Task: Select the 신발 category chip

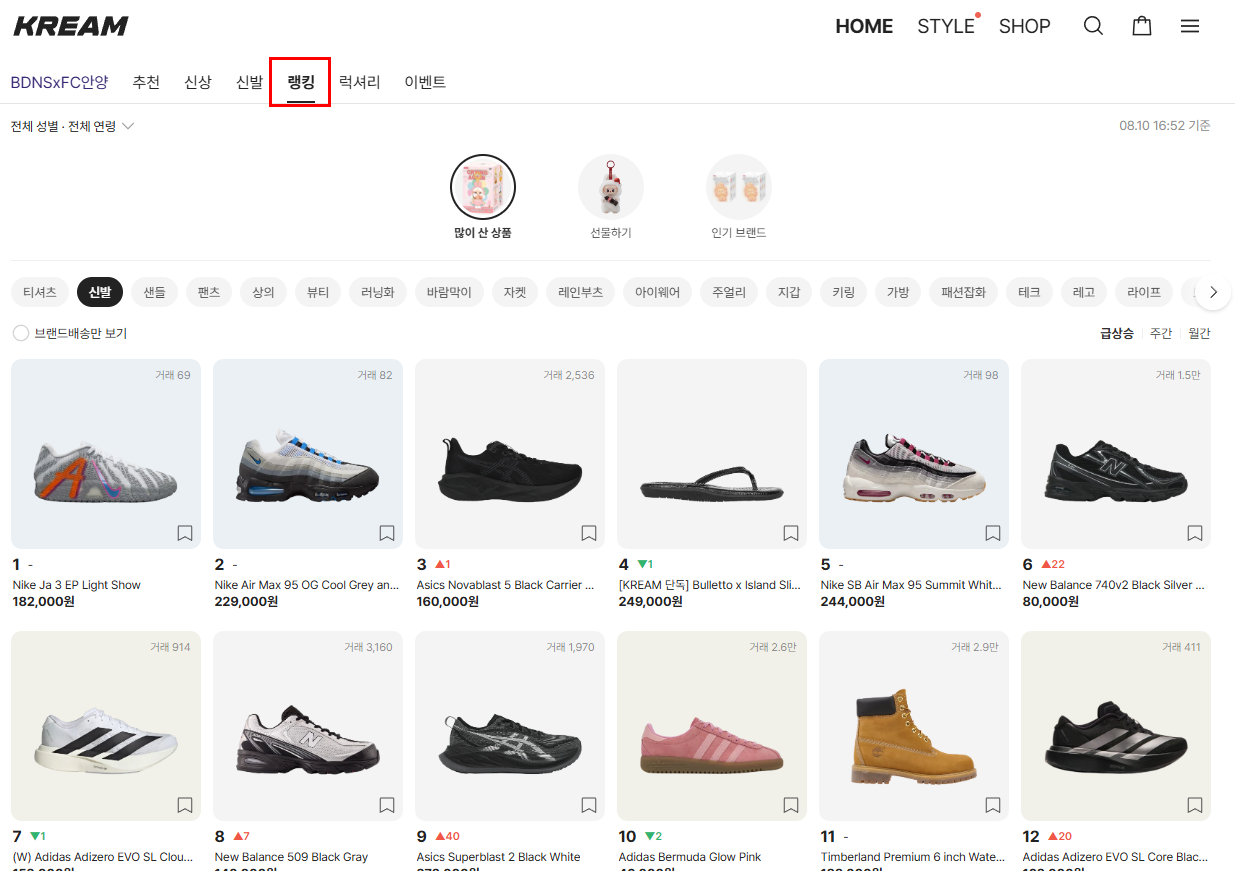Action: point(100,292)
